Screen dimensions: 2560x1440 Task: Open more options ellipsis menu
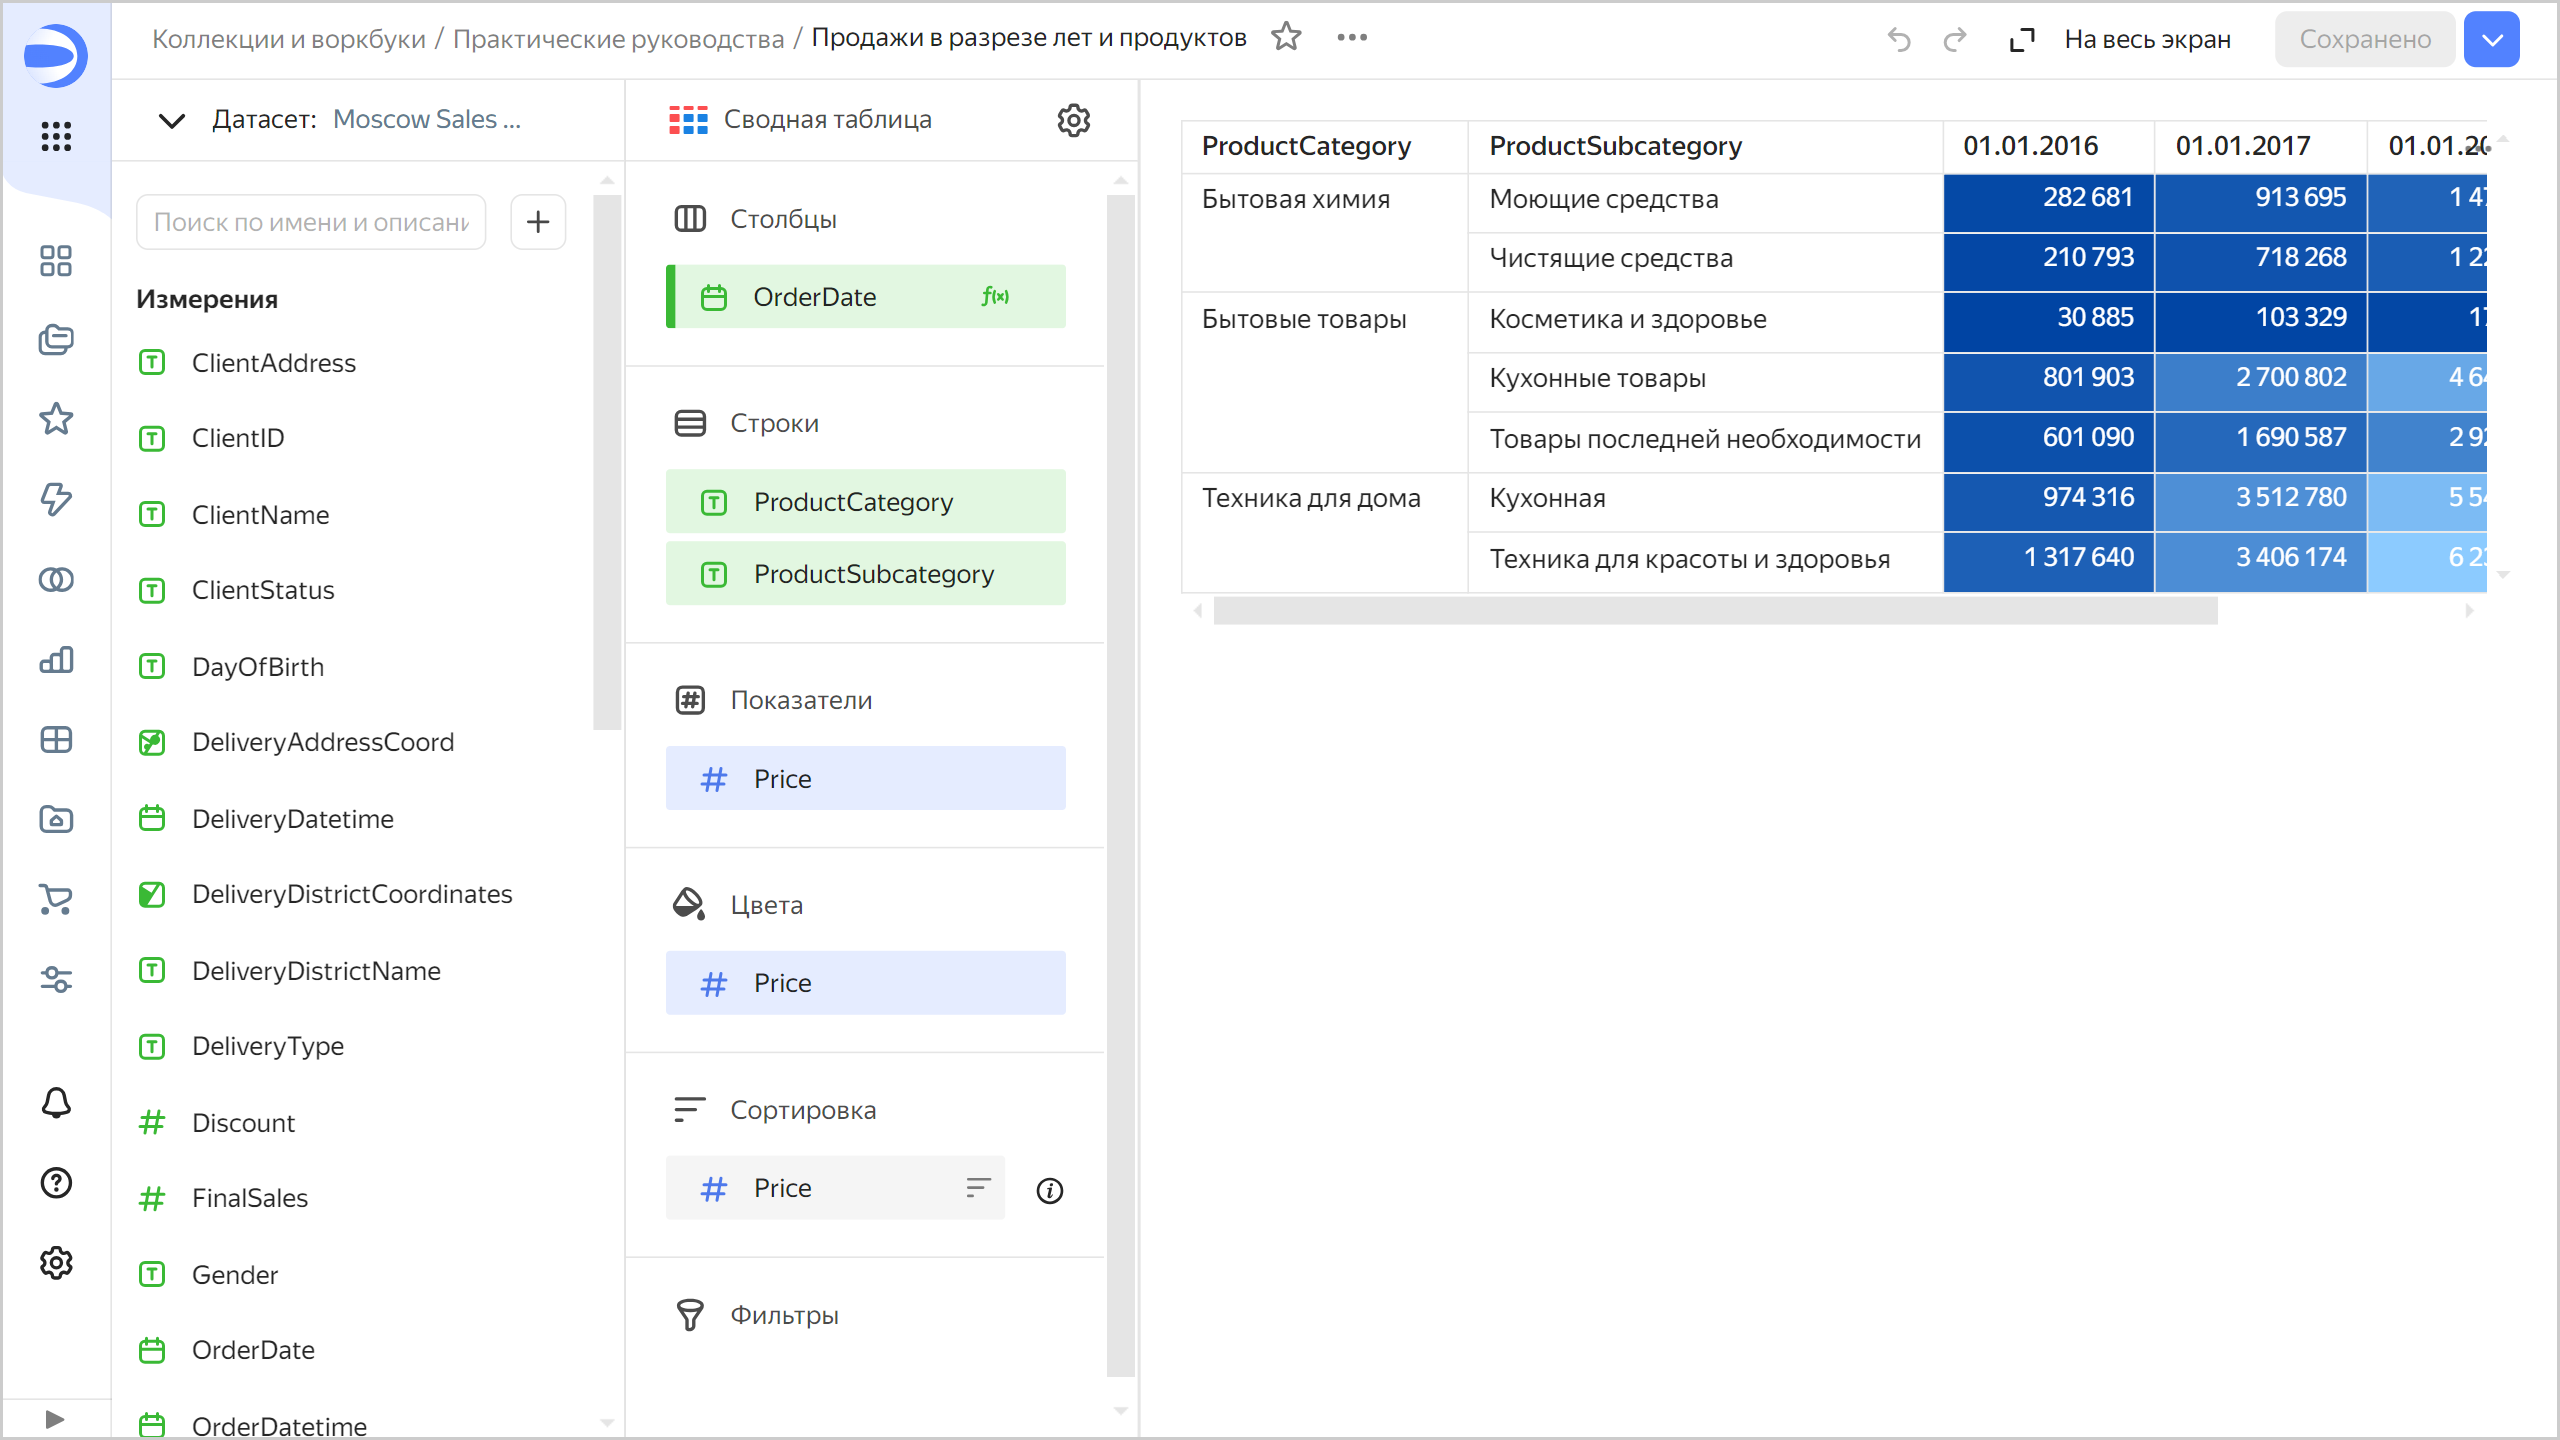coord(1352,38)
